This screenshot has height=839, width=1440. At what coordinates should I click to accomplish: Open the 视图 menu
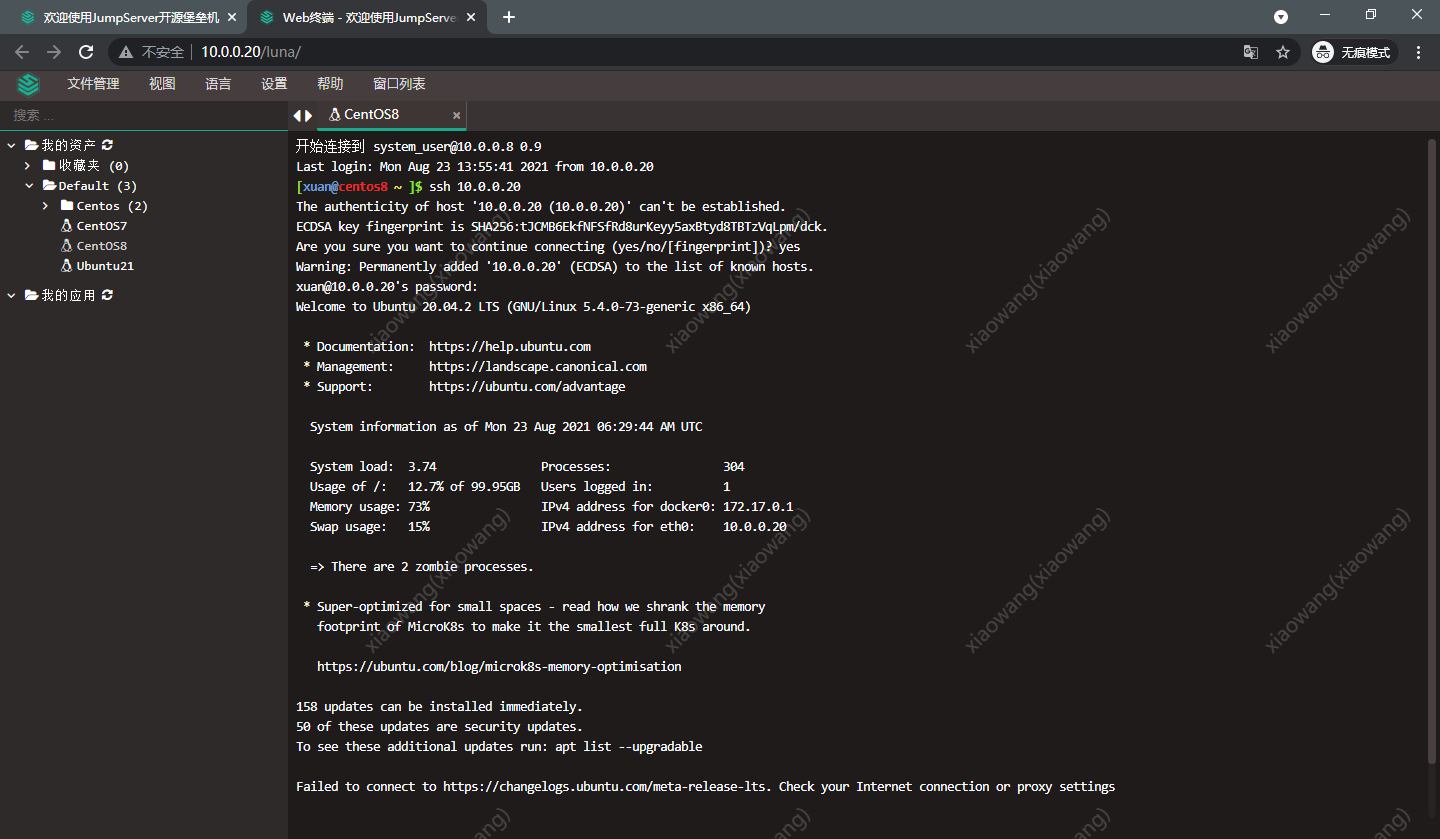click(162, 84)
